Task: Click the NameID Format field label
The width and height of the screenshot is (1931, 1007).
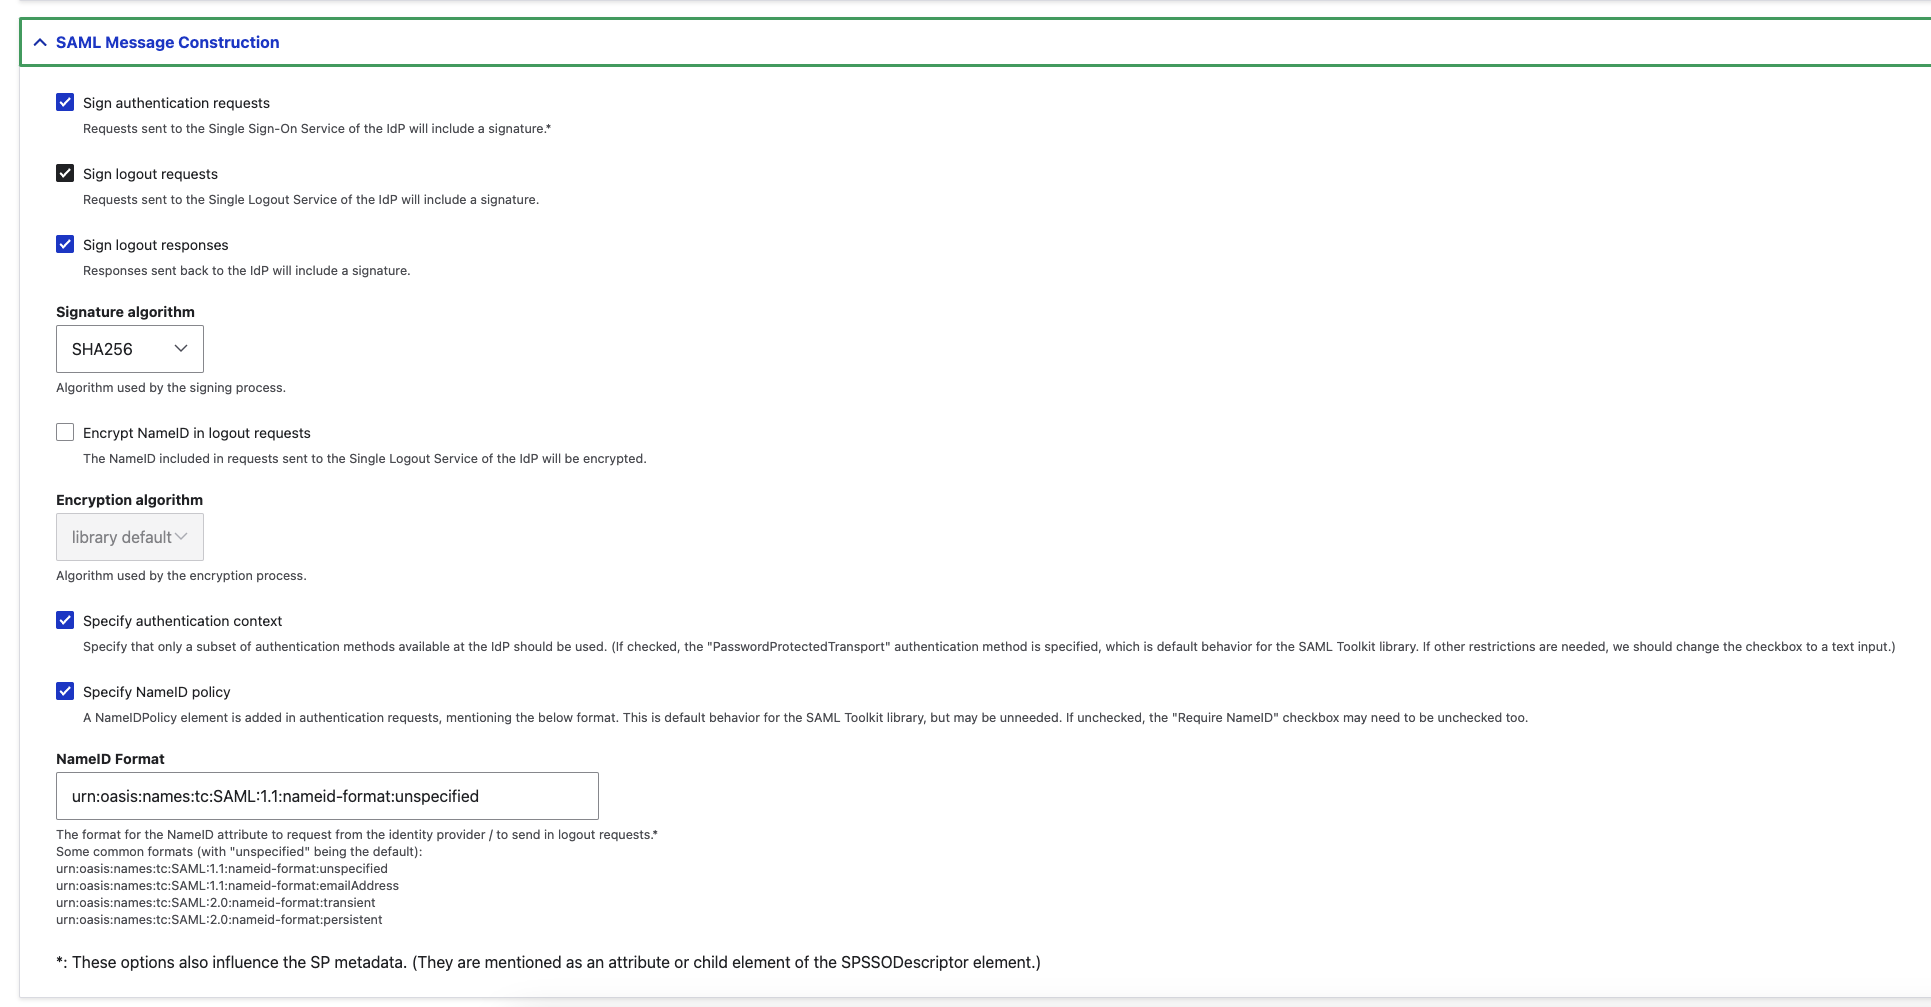Action: click(110, 759)
